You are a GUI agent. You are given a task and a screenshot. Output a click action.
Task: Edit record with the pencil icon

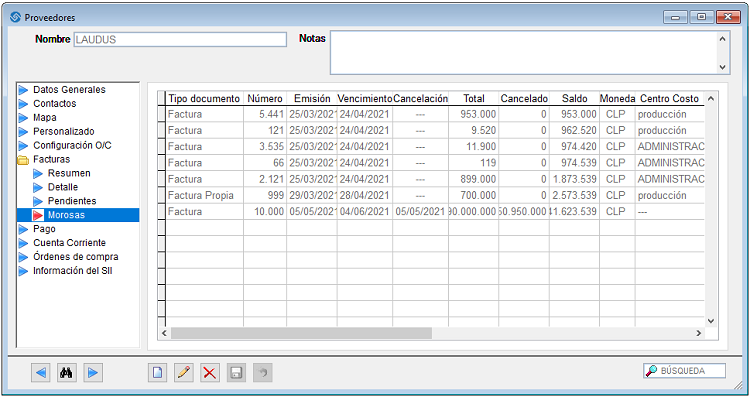pos(184,373)
